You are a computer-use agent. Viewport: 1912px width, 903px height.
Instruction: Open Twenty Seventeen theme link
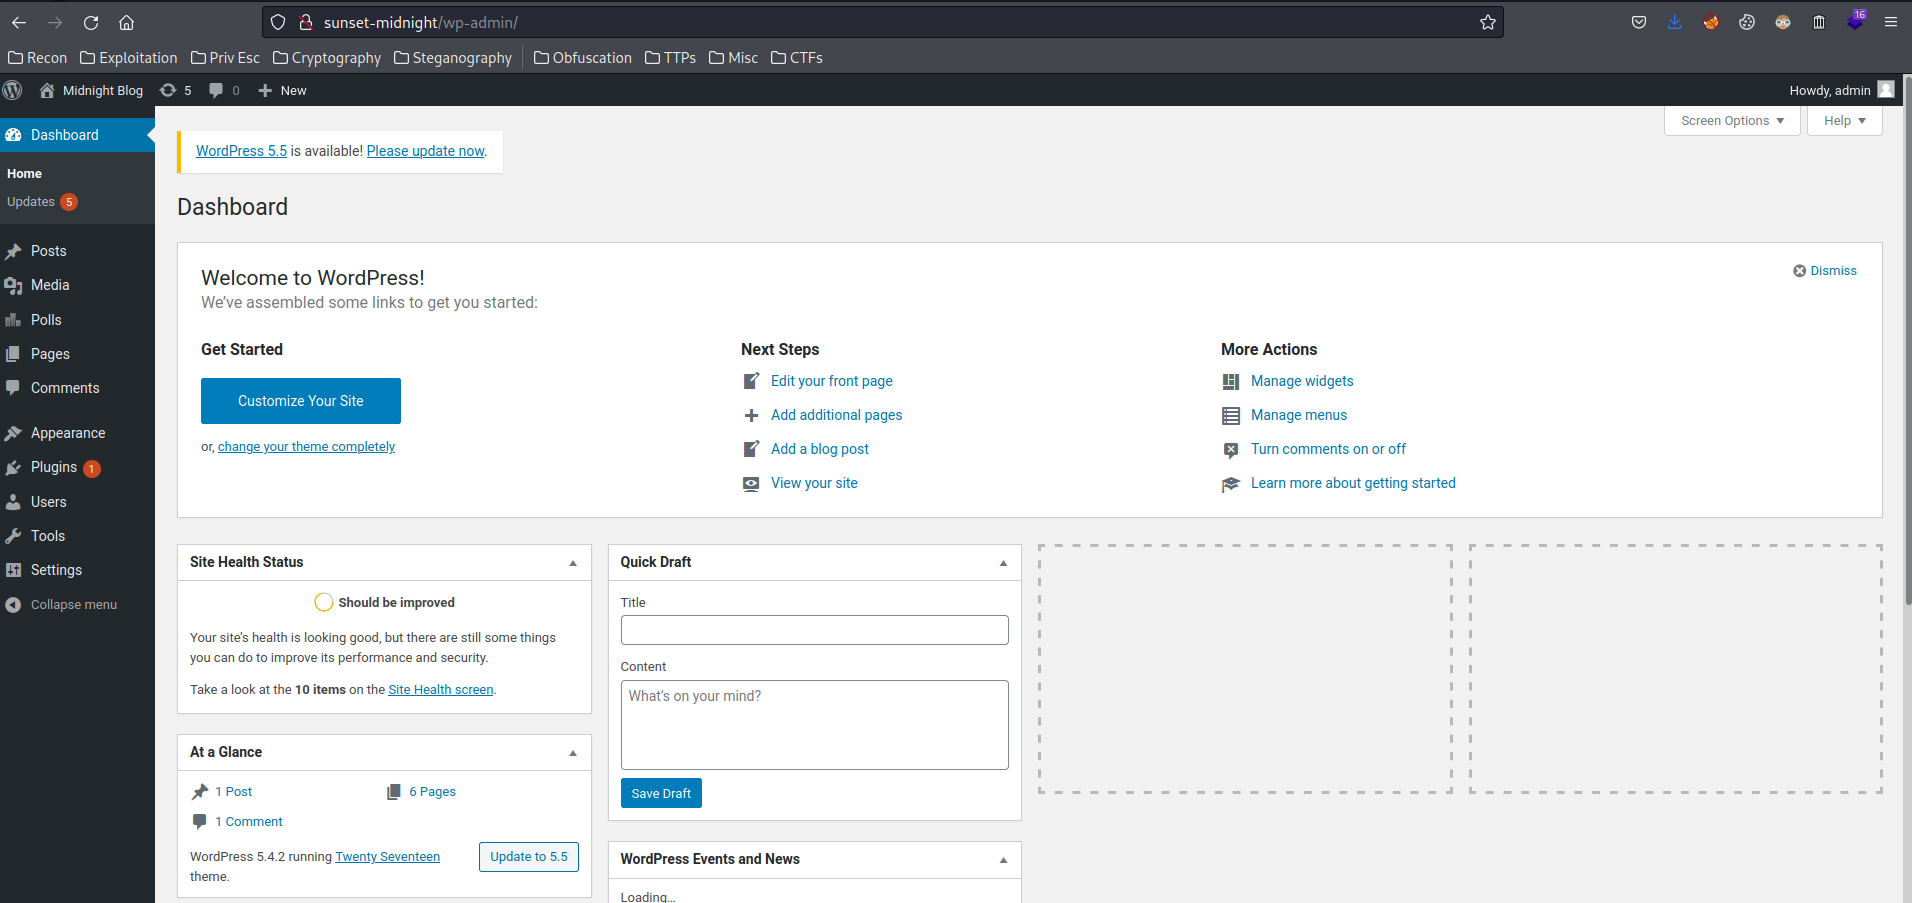pyautogui.click(x=387, y=857)
